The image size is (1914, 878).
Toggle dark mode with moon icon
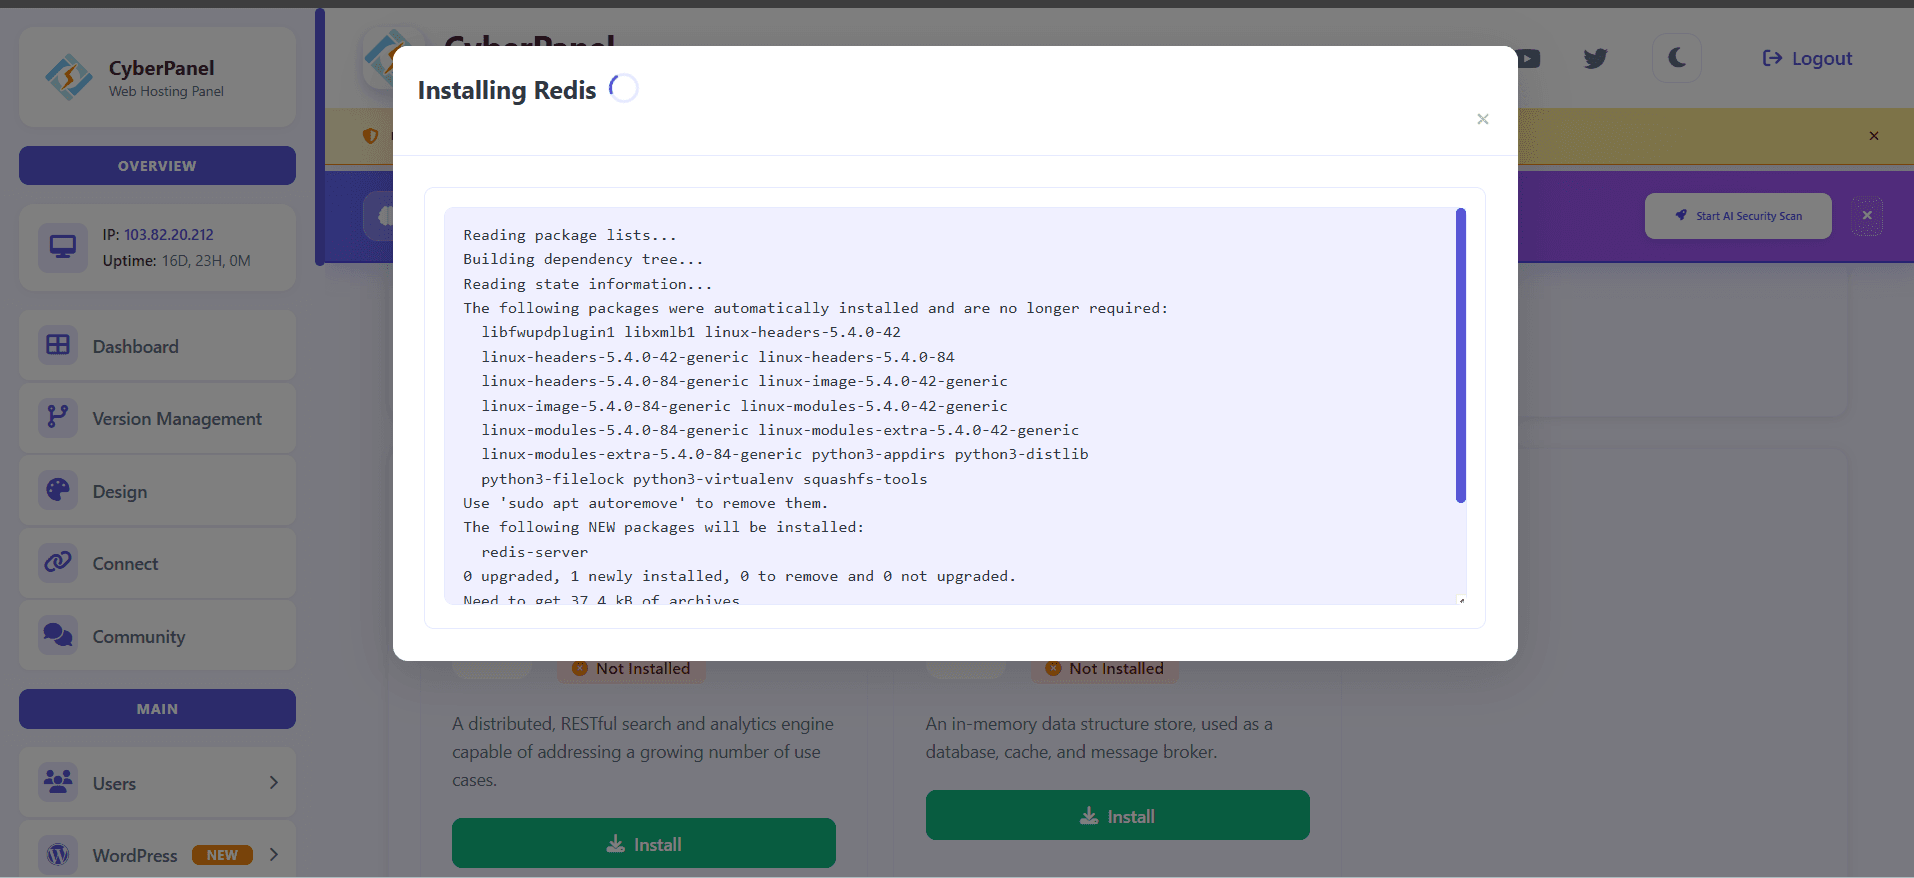pyautogui.click(x=1677, y=58)
